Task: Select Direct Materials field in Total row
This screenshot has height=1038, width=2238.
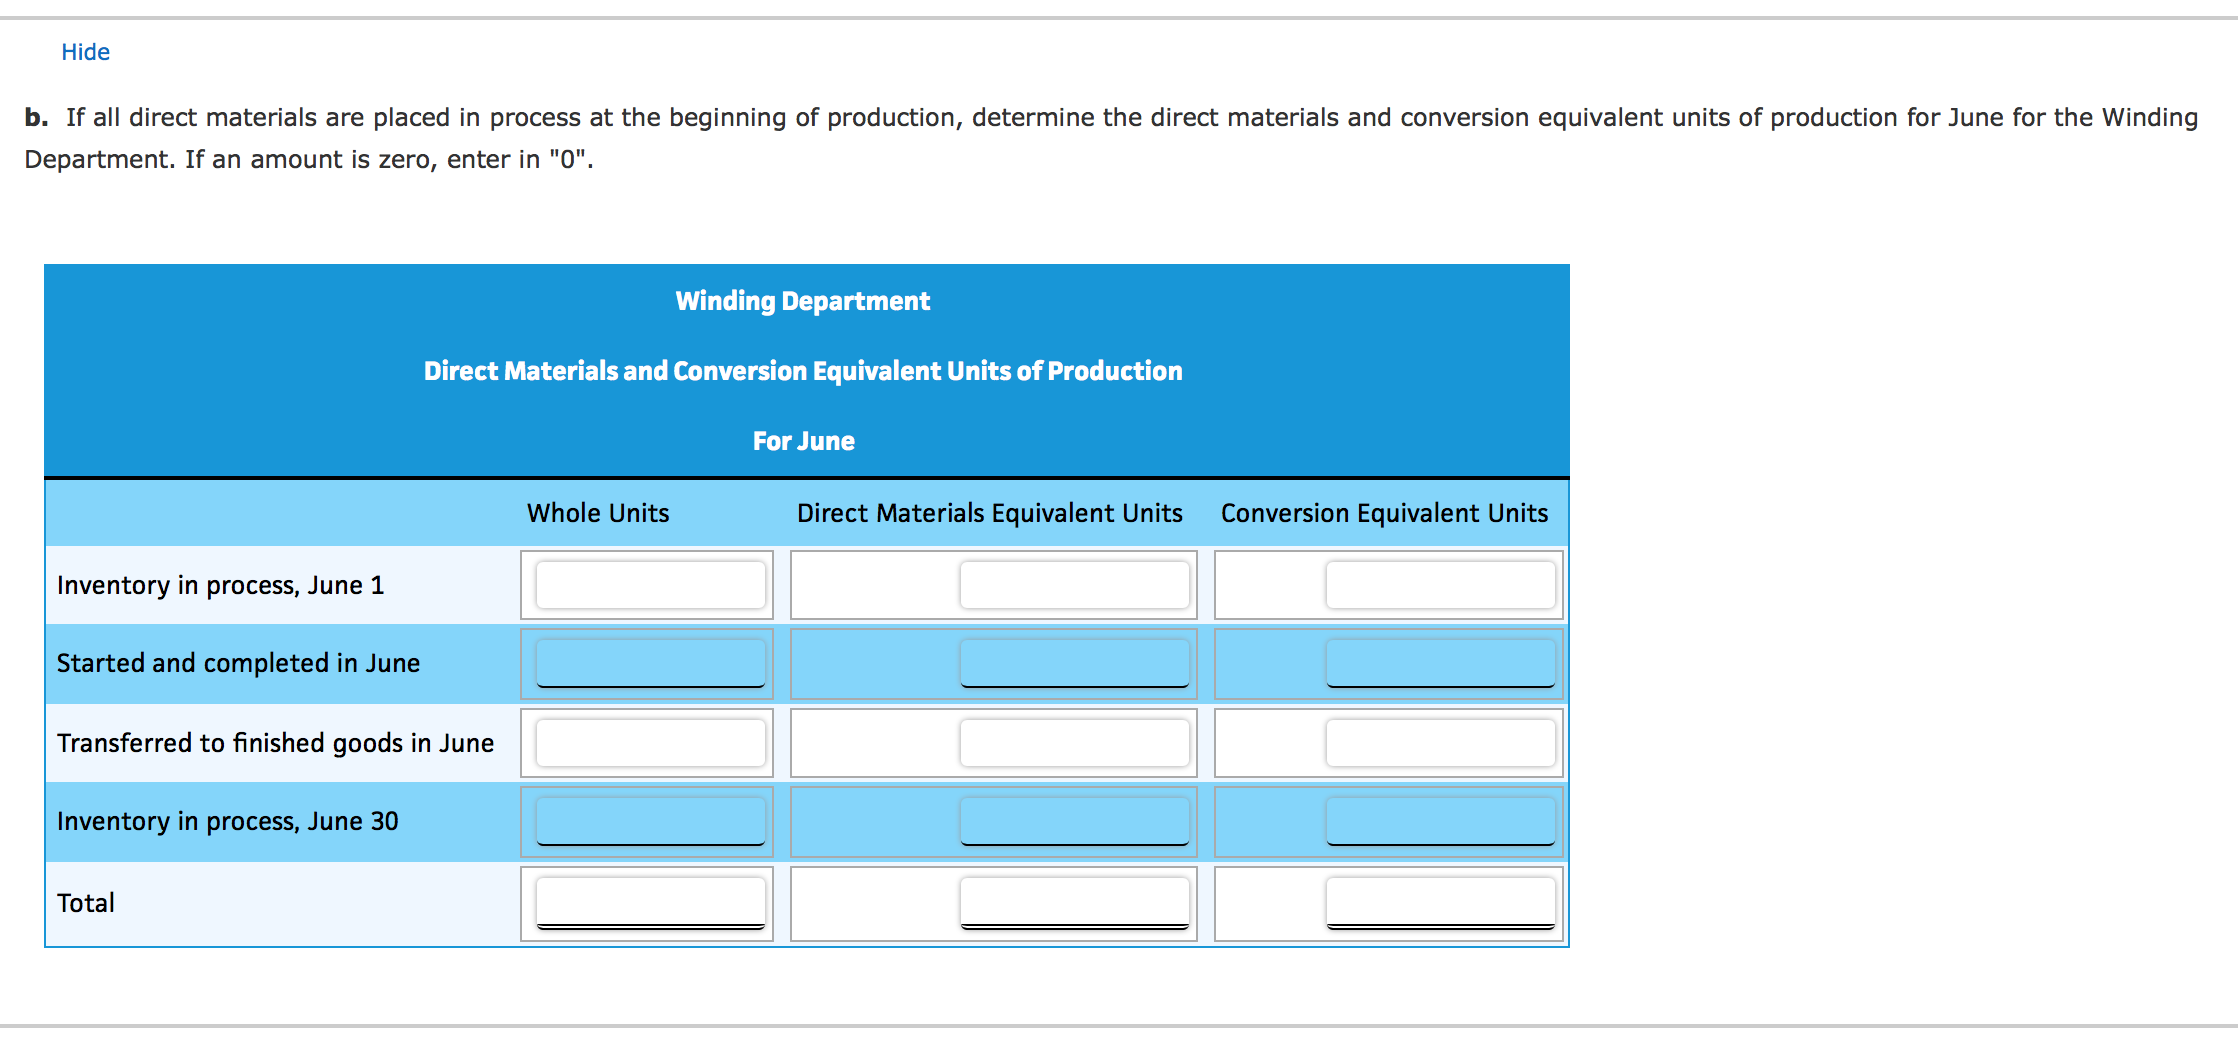Action: pyautogui.click(x=1075, y=902)
